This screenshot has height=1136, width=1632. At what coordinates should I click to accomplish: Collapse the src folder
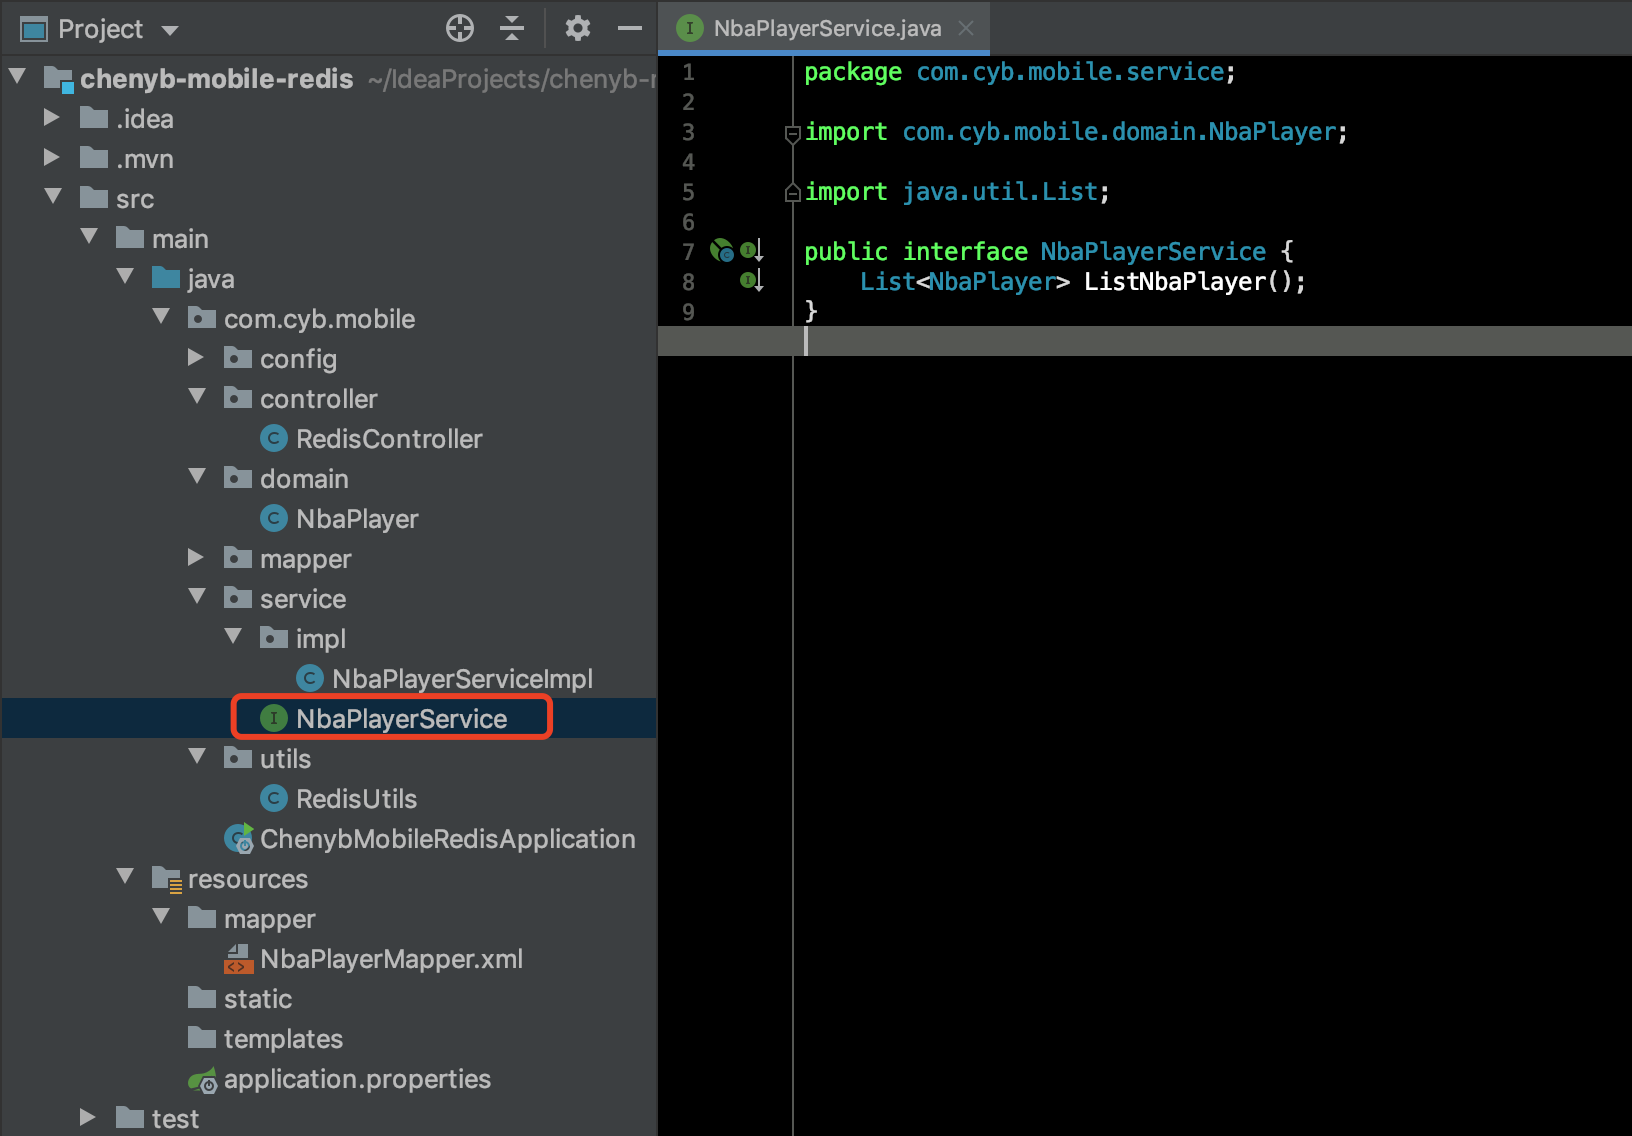point(53,196)
